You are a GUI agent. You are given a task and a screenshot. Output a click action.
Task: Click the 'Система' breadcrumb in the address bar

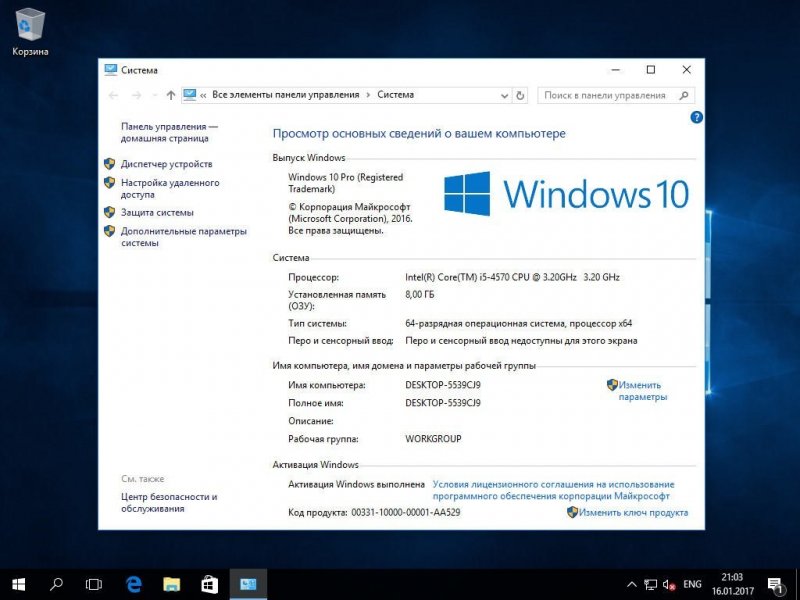click(x=395, y=95)
